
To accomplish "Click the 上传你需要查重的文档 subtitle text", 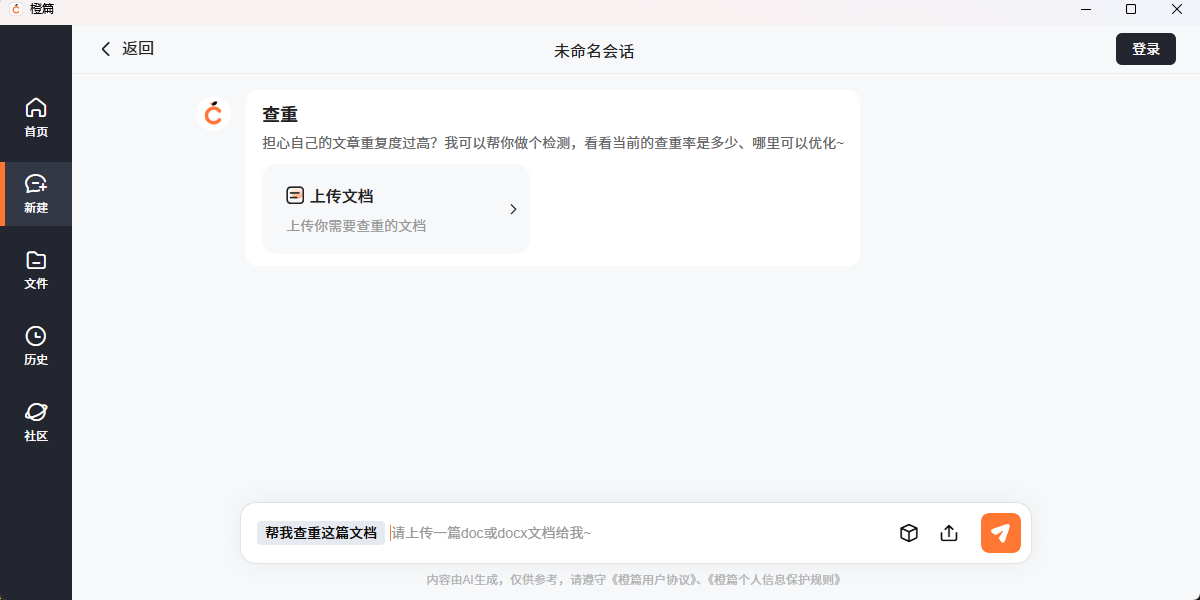I will click(x=356, y=226).
